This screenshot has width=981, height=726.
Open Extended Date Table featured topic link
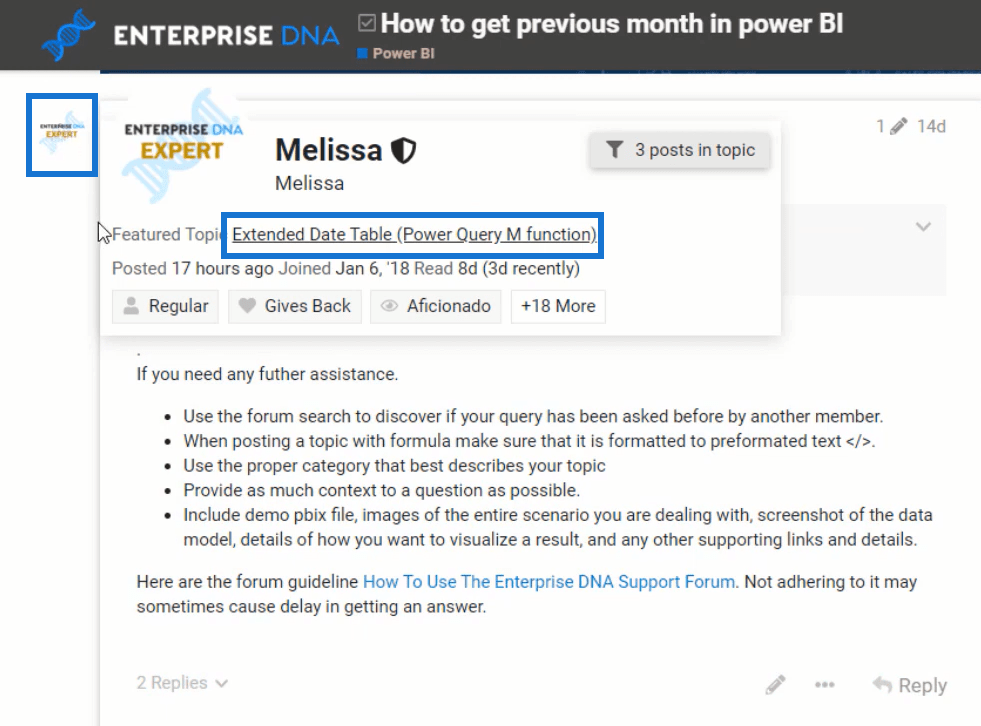[x=414, y=234]
